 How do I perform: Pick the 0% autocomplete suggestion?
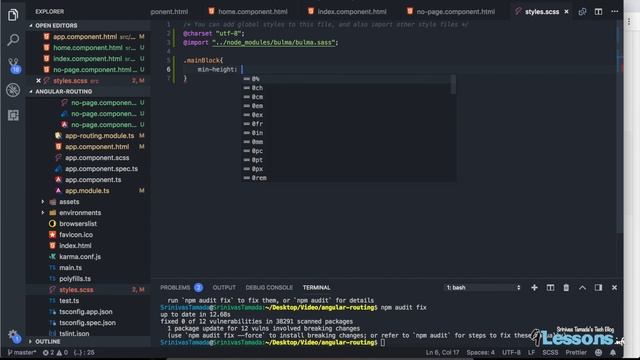point(348,79)
